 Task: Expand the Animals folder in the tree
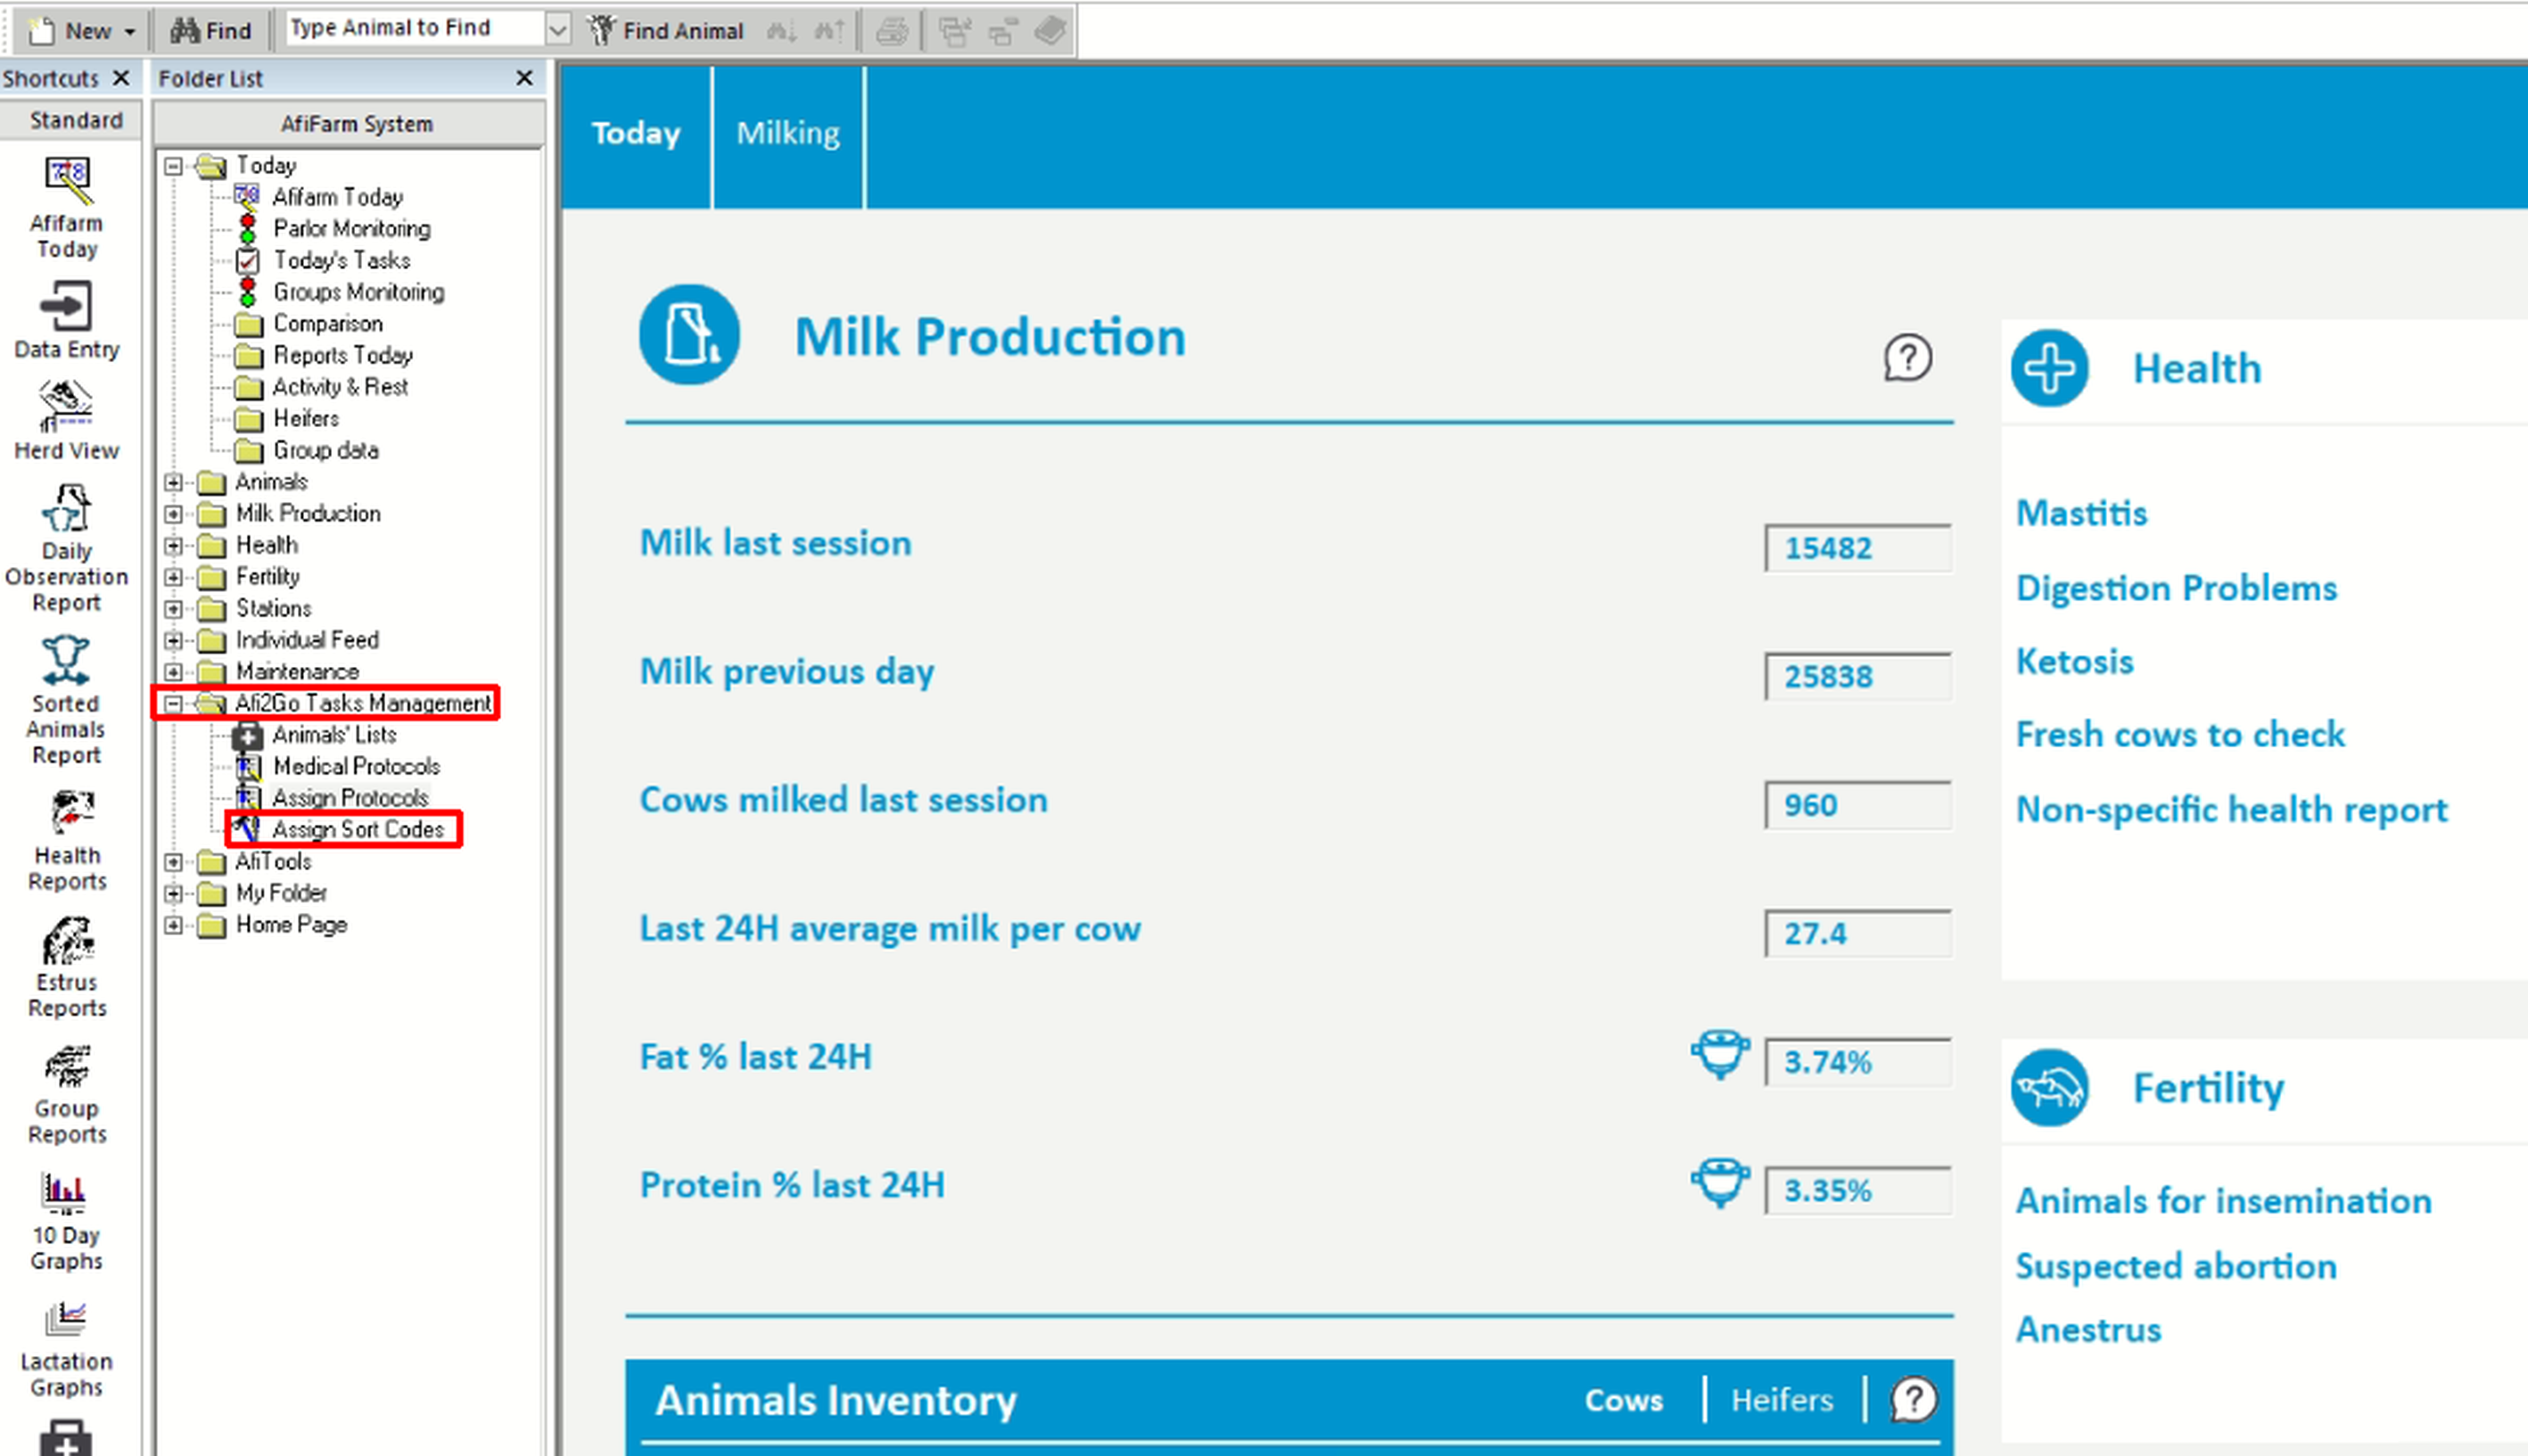174,483
